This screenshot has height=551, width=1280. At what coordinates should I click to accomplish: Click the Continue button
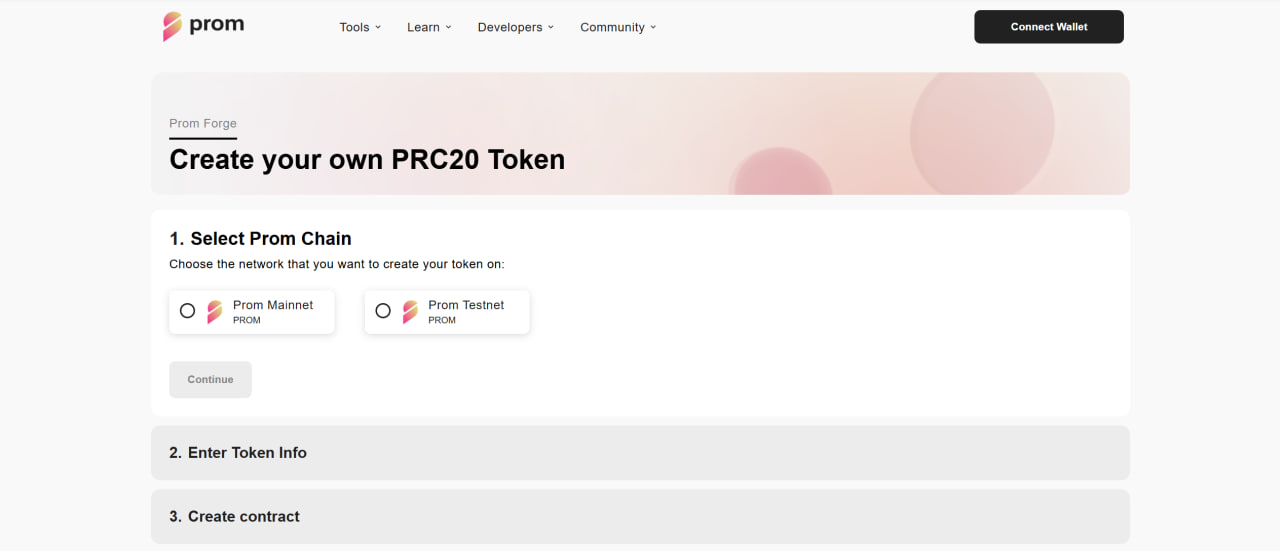pos(210,380)
